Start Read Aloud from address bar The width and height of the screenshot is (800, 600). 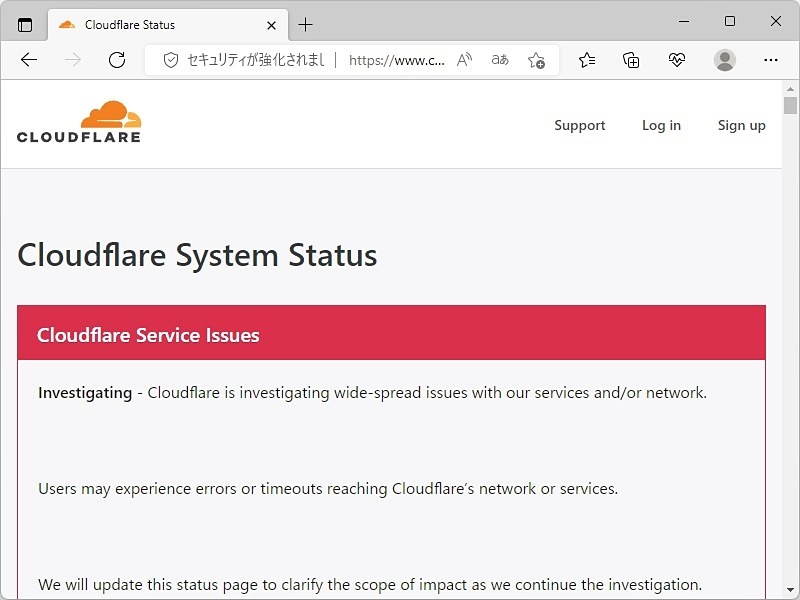point(464,60)
